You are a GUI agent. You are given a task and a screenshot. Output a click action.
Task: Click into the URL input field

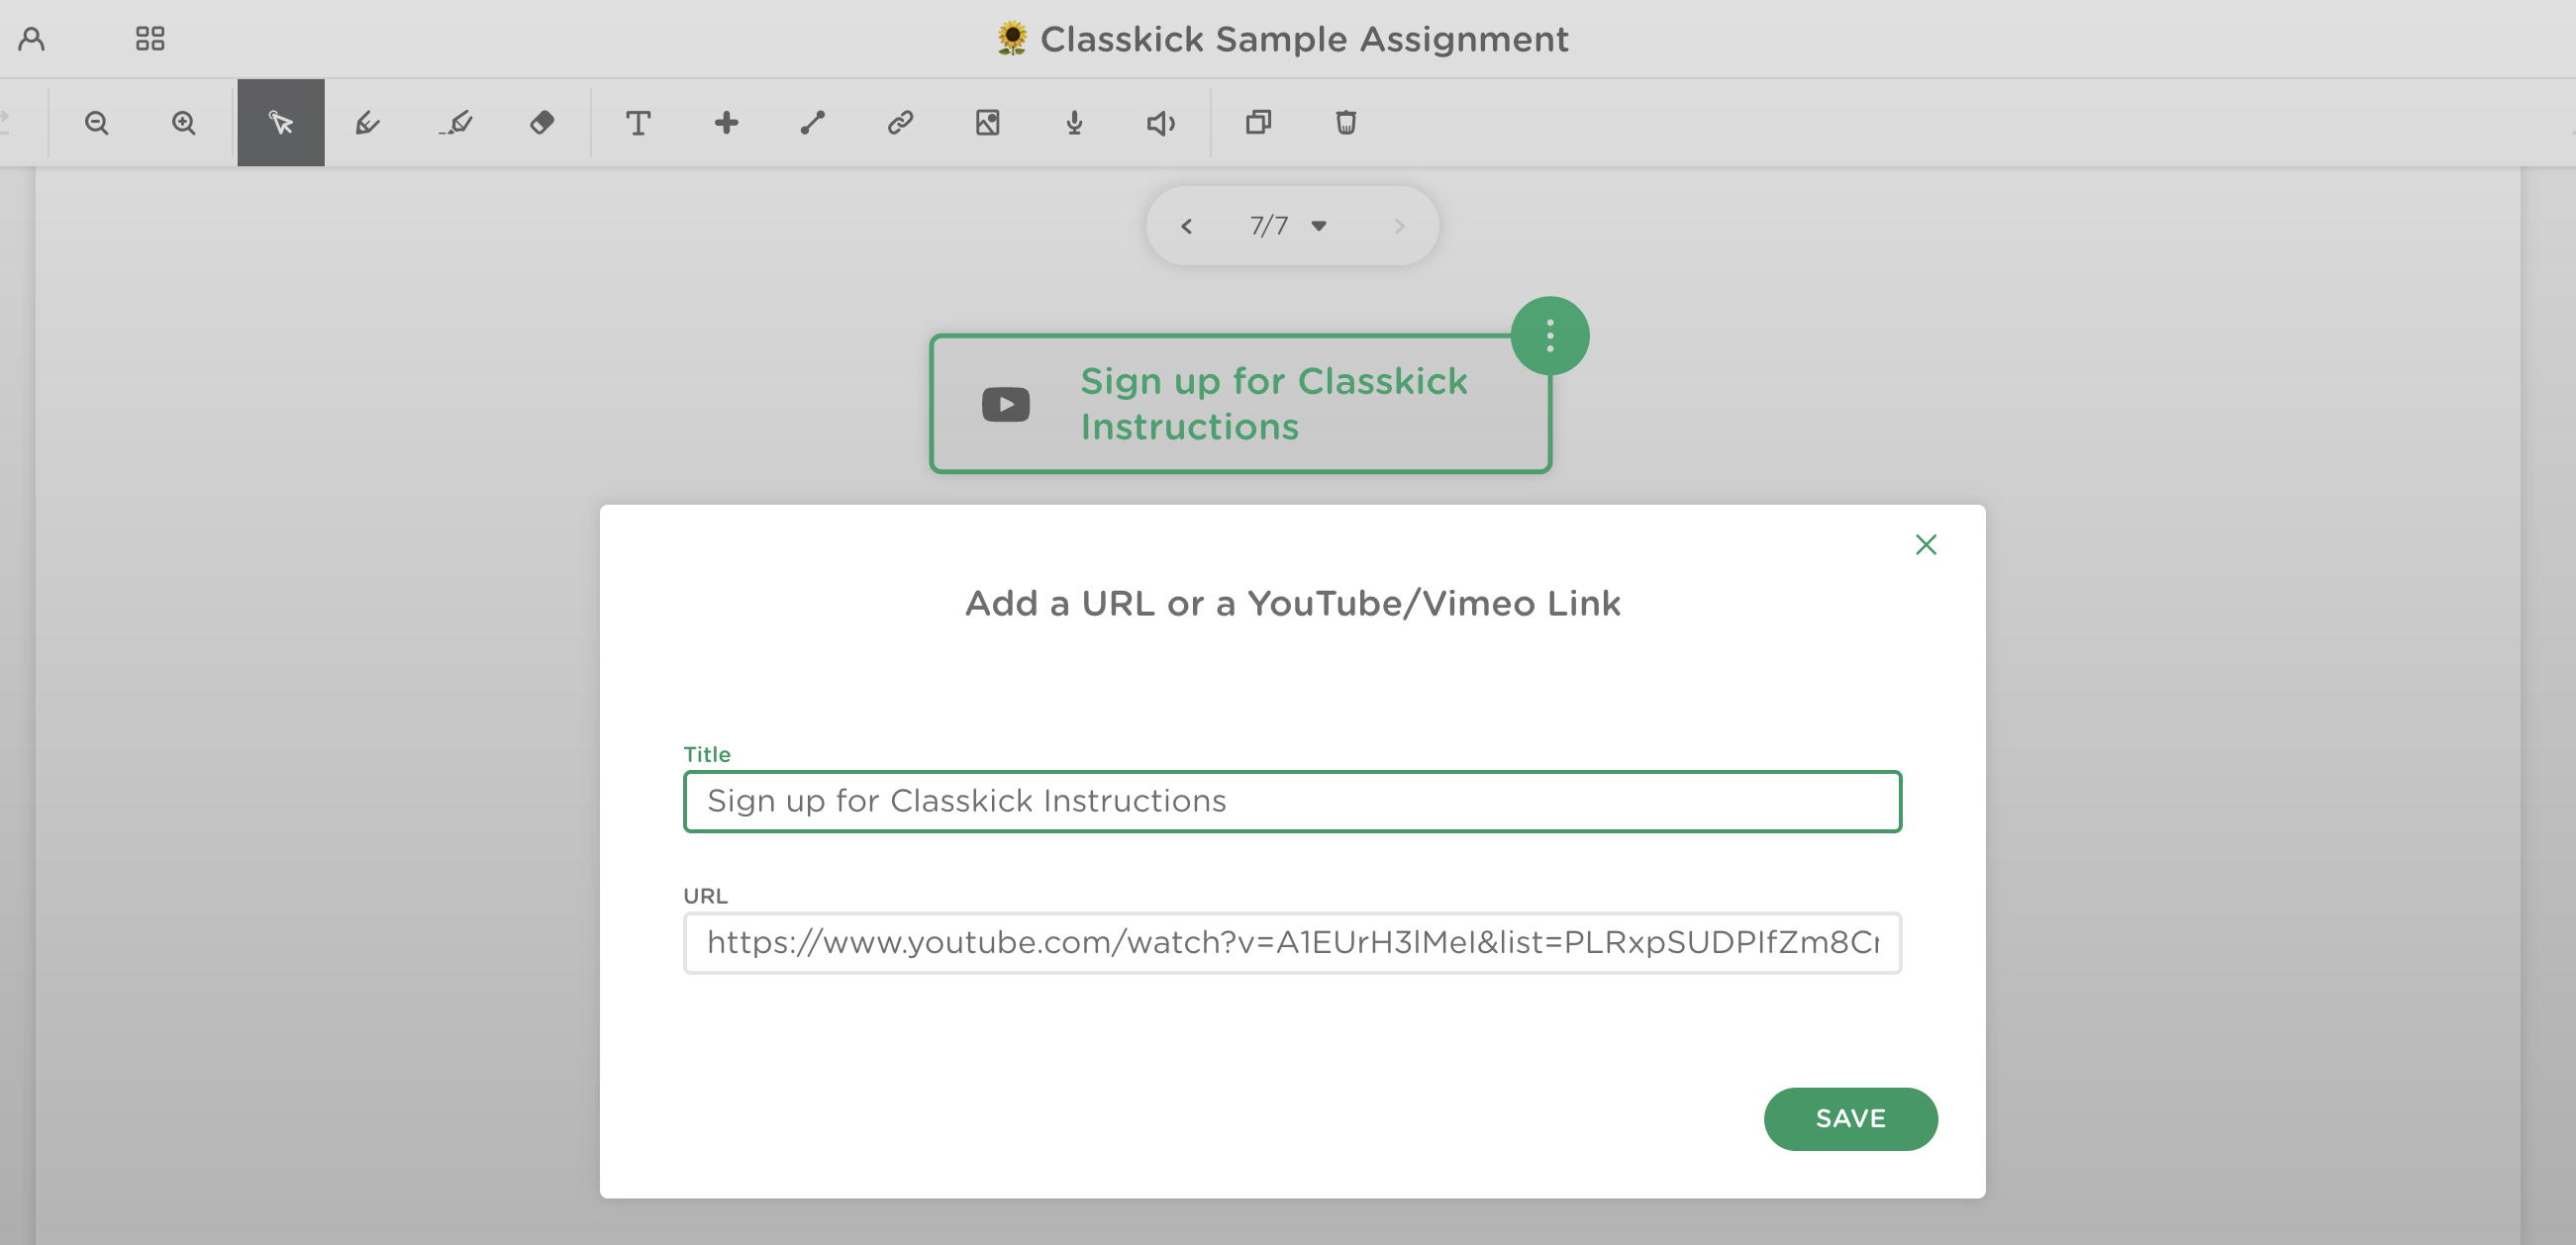(1292, 943)
